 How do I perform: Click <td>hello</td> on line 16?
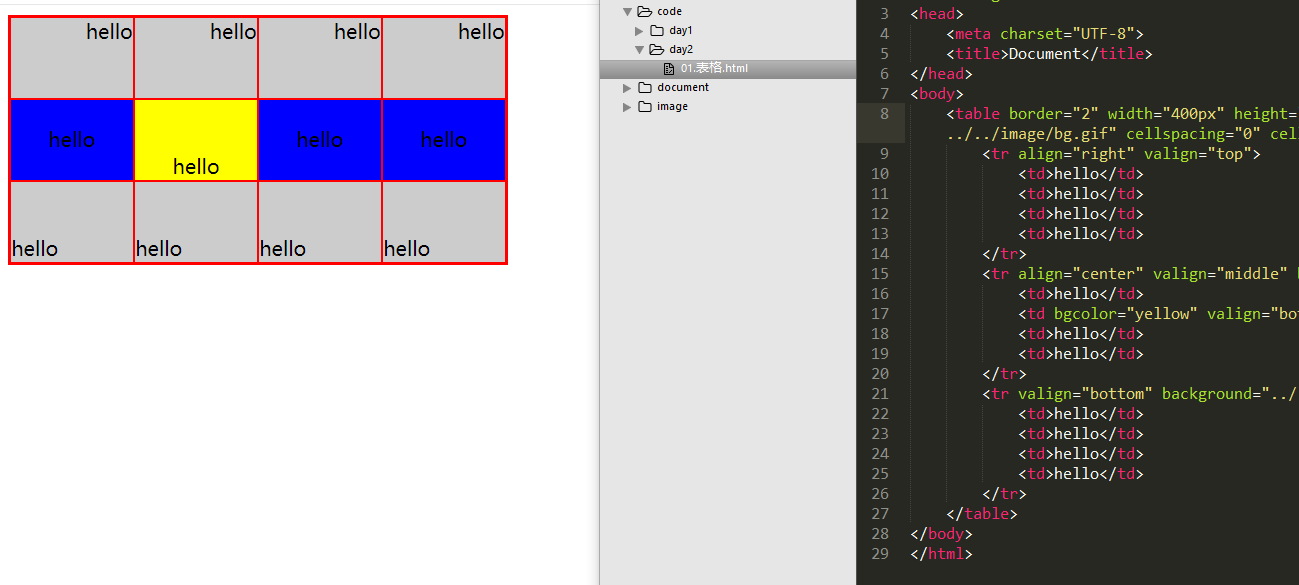pyautogui.click(x=1081, y=294)
